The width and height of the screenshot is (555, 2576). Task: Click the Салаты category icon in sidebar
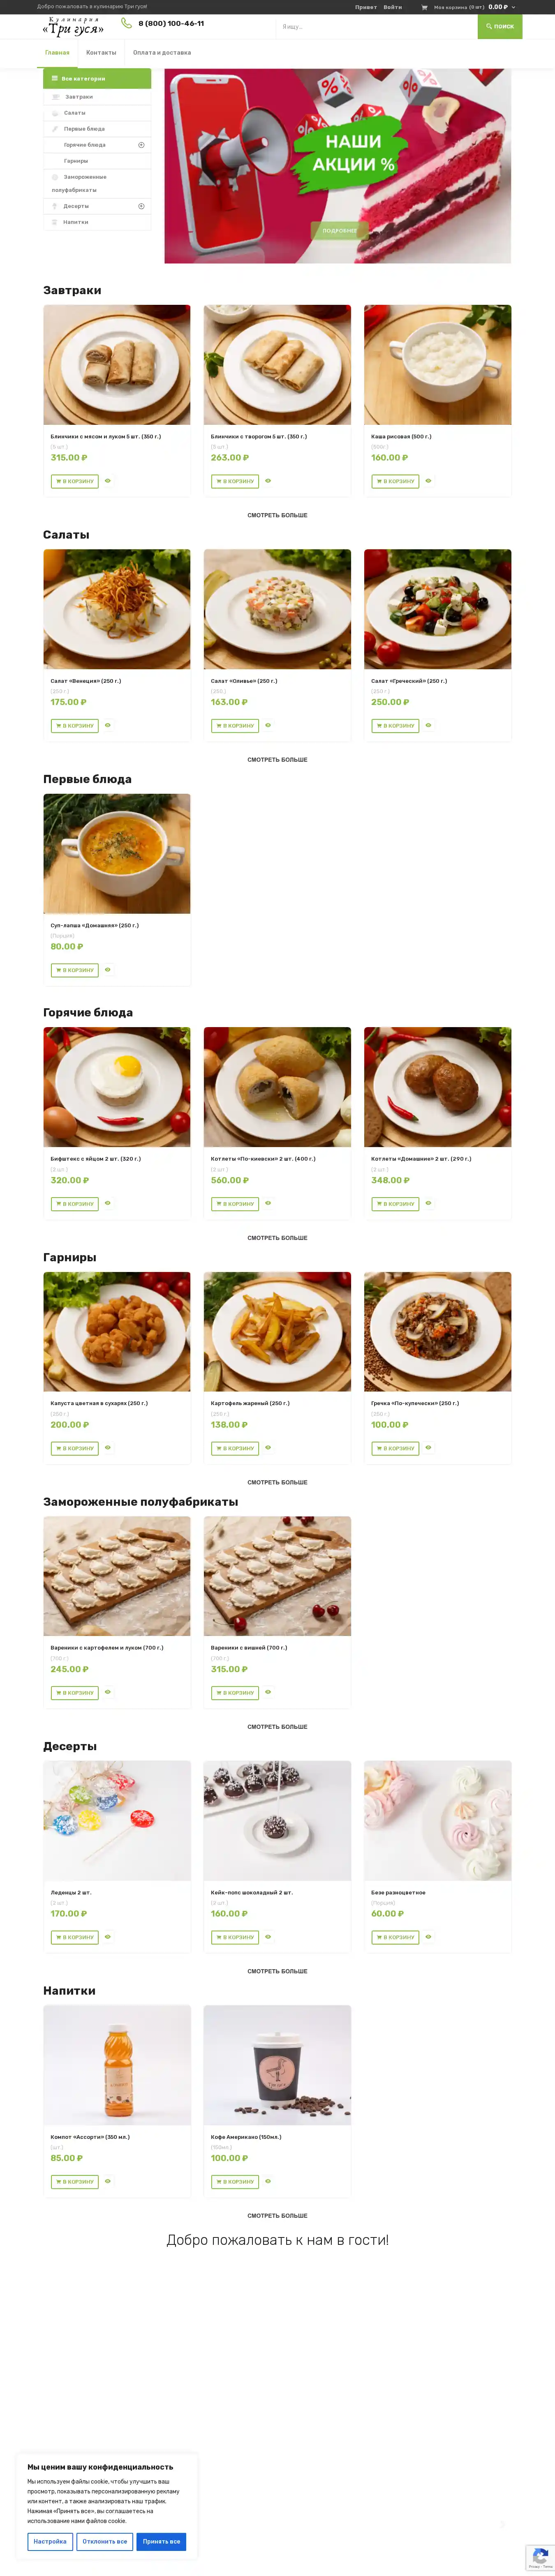pos(55,113)
